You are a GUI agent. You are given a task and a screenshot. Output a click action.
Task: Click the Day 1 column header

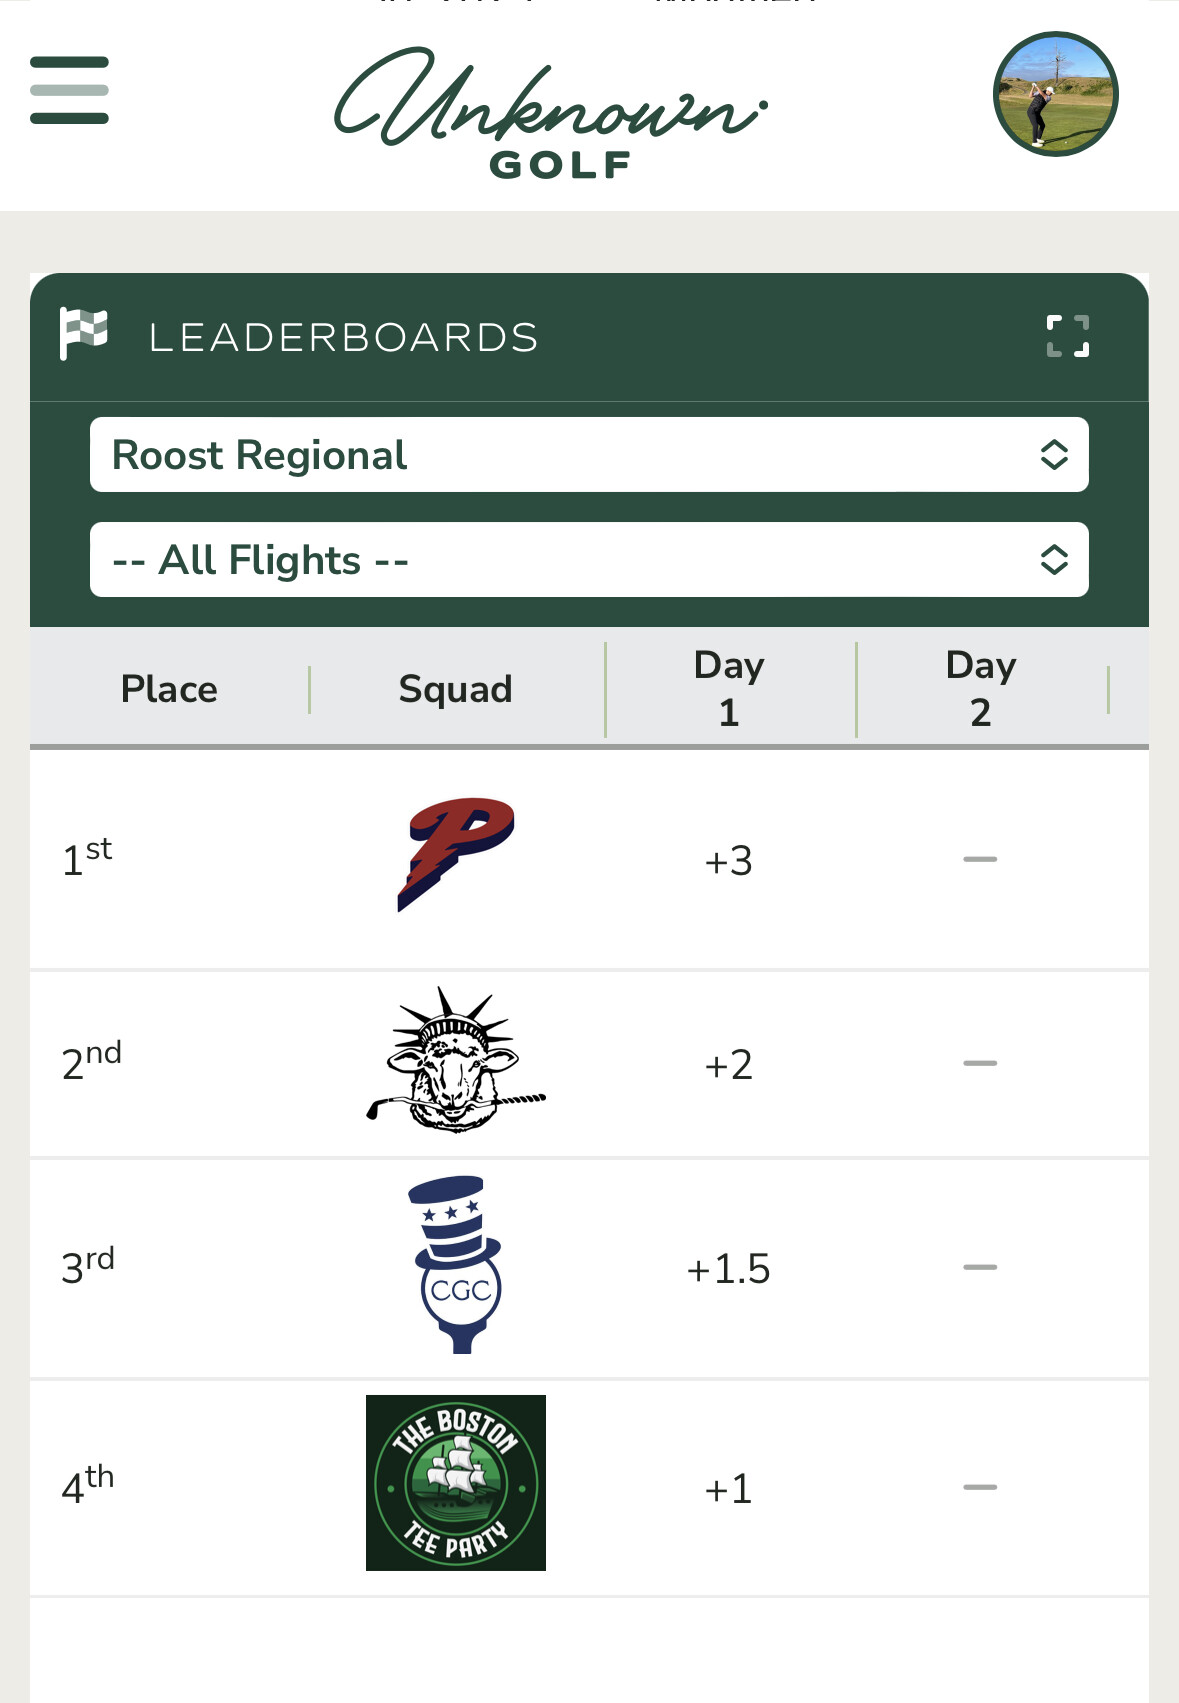729,688
